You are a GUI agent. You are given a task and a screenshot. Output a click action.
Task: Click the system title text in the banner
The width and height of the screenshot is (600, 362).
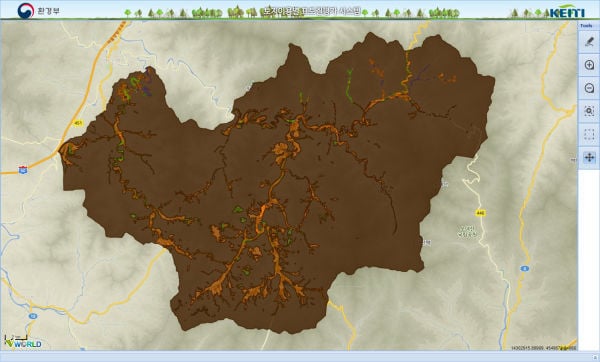[312, 11]
